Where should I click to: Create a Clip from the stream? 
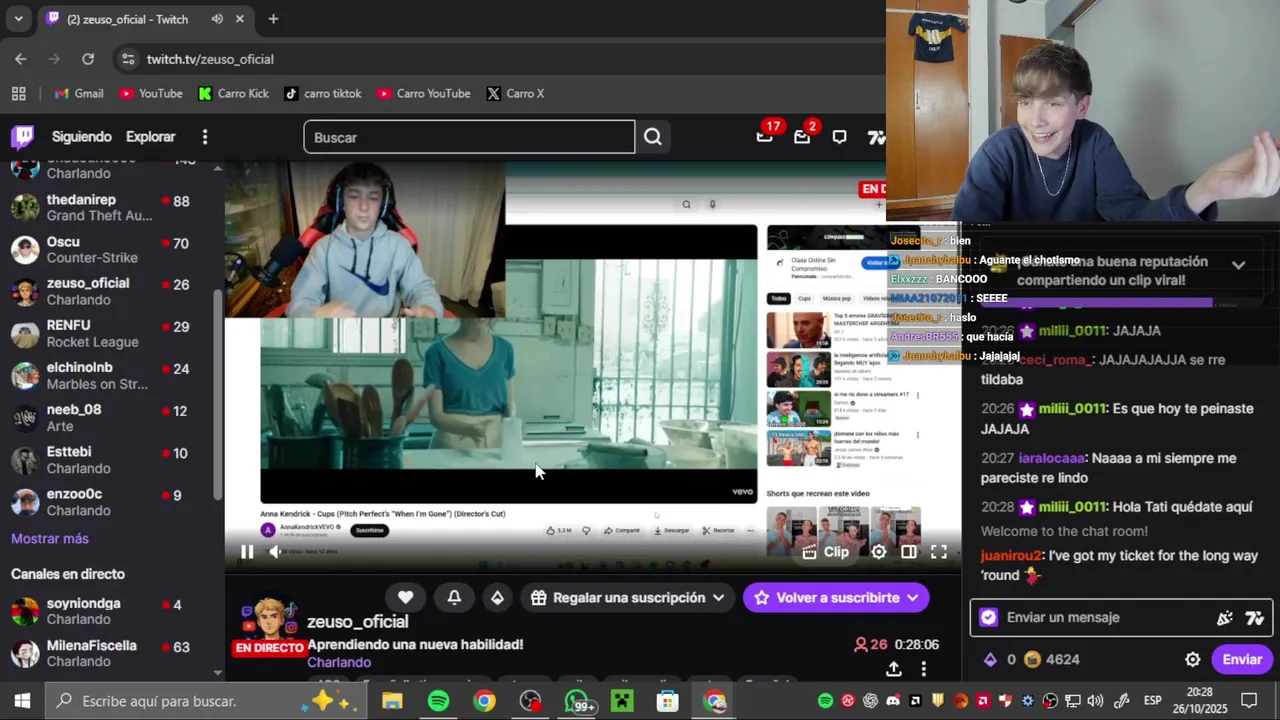826,551
